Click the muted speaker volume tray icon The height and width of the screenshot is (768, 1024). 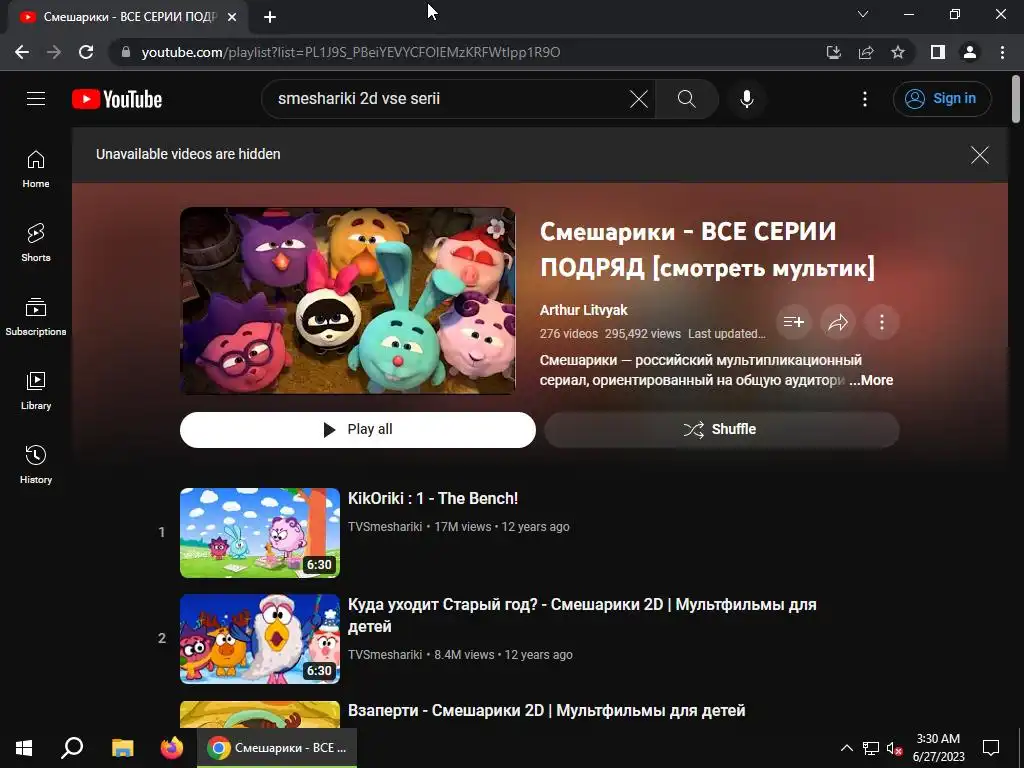(894, 748)
